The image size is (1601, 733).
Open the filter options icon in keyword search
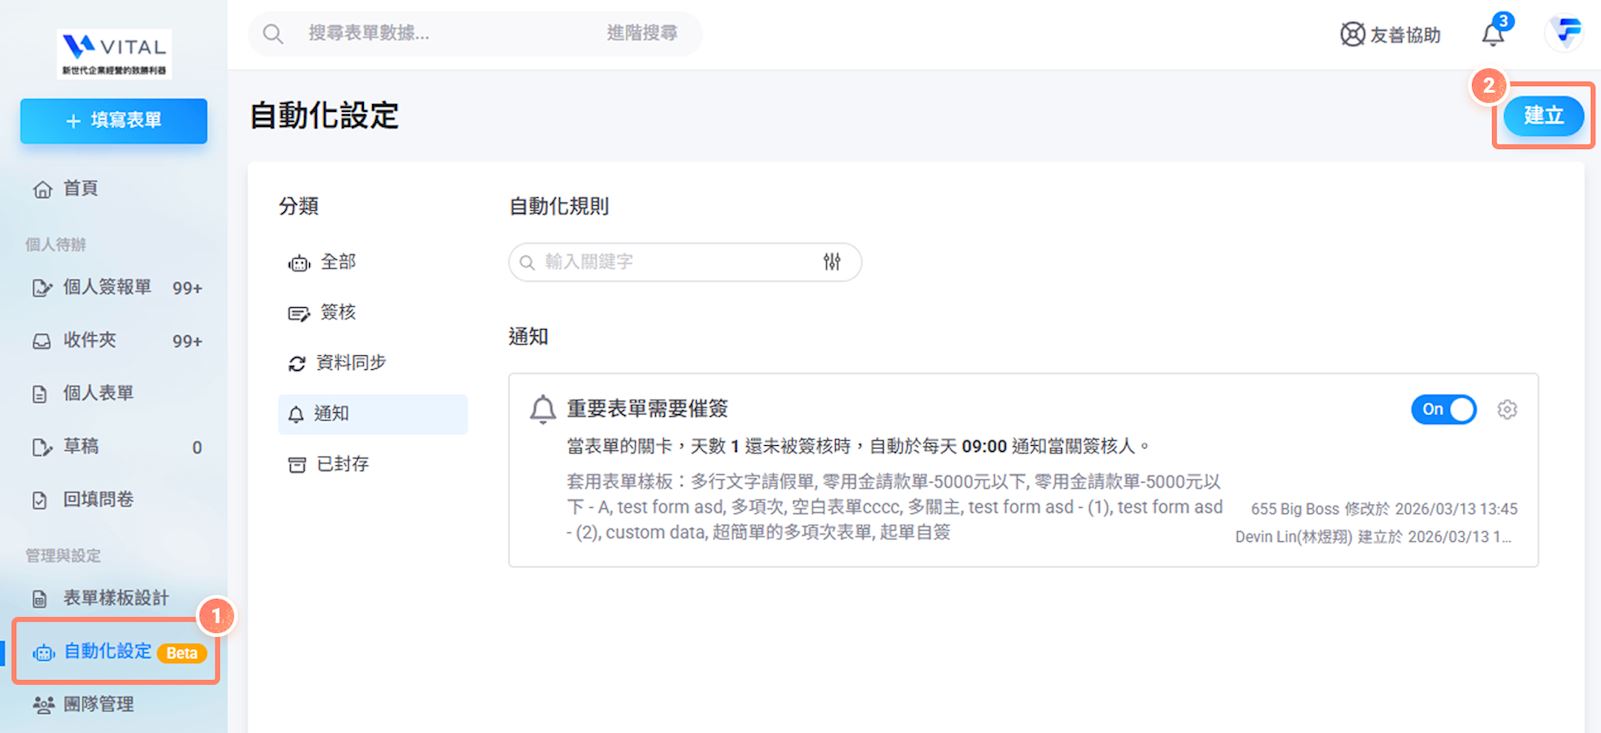coord(832,262)
